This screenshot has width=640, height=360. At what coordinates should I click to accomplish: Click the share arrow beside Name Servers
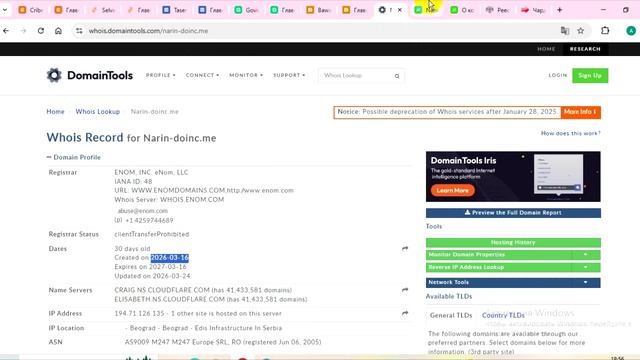[x=404, y=290]
